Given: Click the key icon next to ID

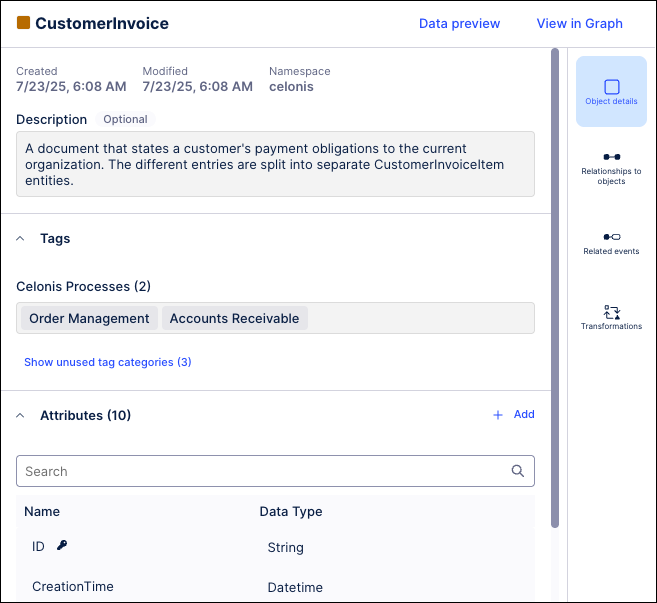Looking at the screenshot, I should [62, 546].
